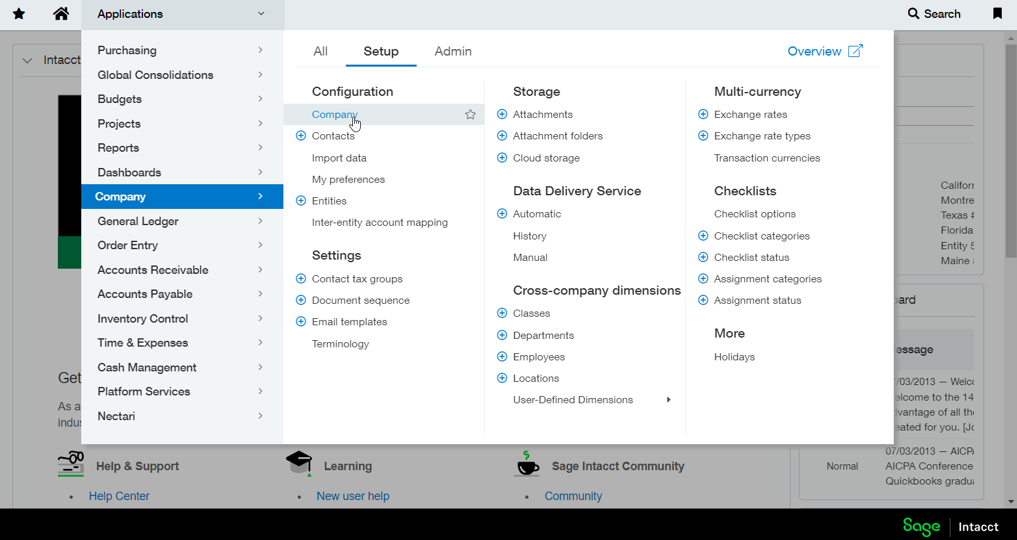Add Exchange rate plus icon
This screenshot has width=1017, height=540.
coord(702,114)
